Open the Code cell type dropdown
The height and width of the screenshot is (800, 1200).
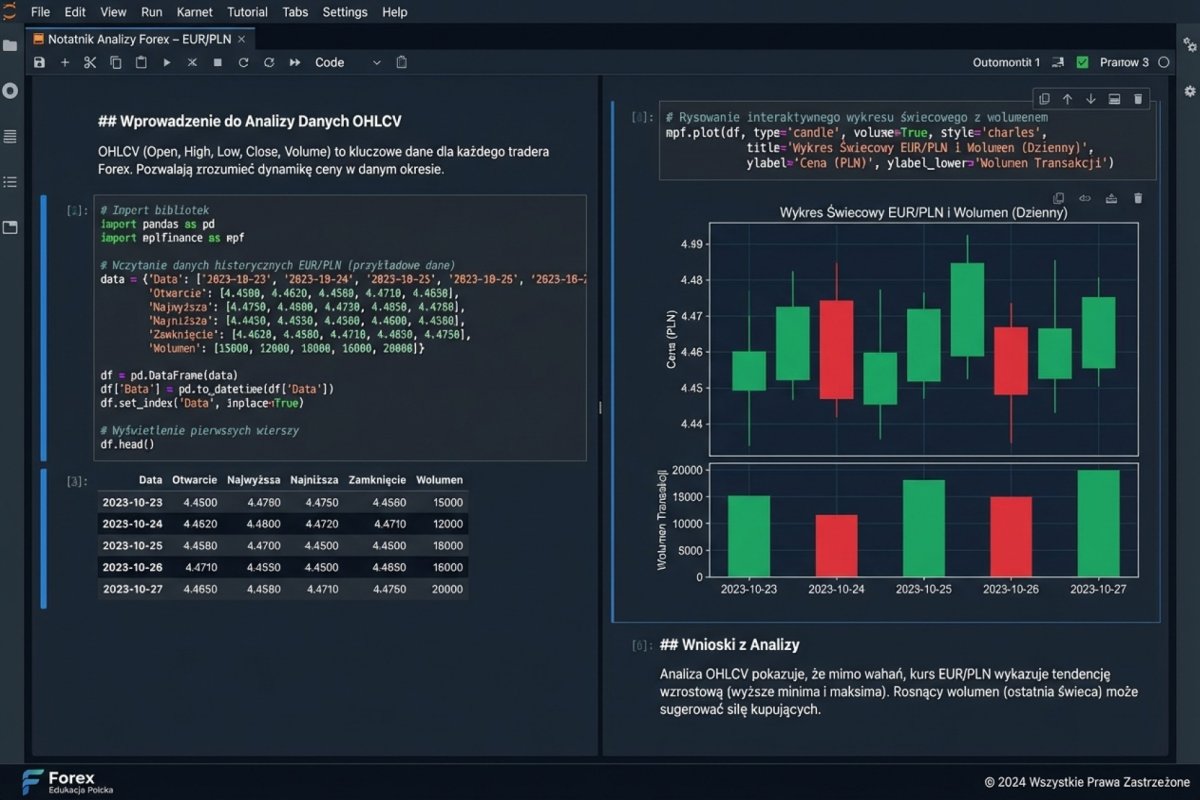pyautogui.click(x=330, y=62)
